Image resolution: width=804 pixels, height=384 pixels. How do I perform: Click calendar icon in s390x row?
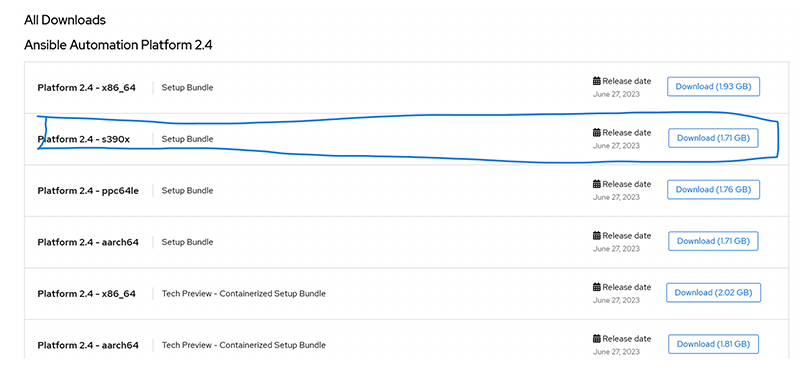point(597,133)
